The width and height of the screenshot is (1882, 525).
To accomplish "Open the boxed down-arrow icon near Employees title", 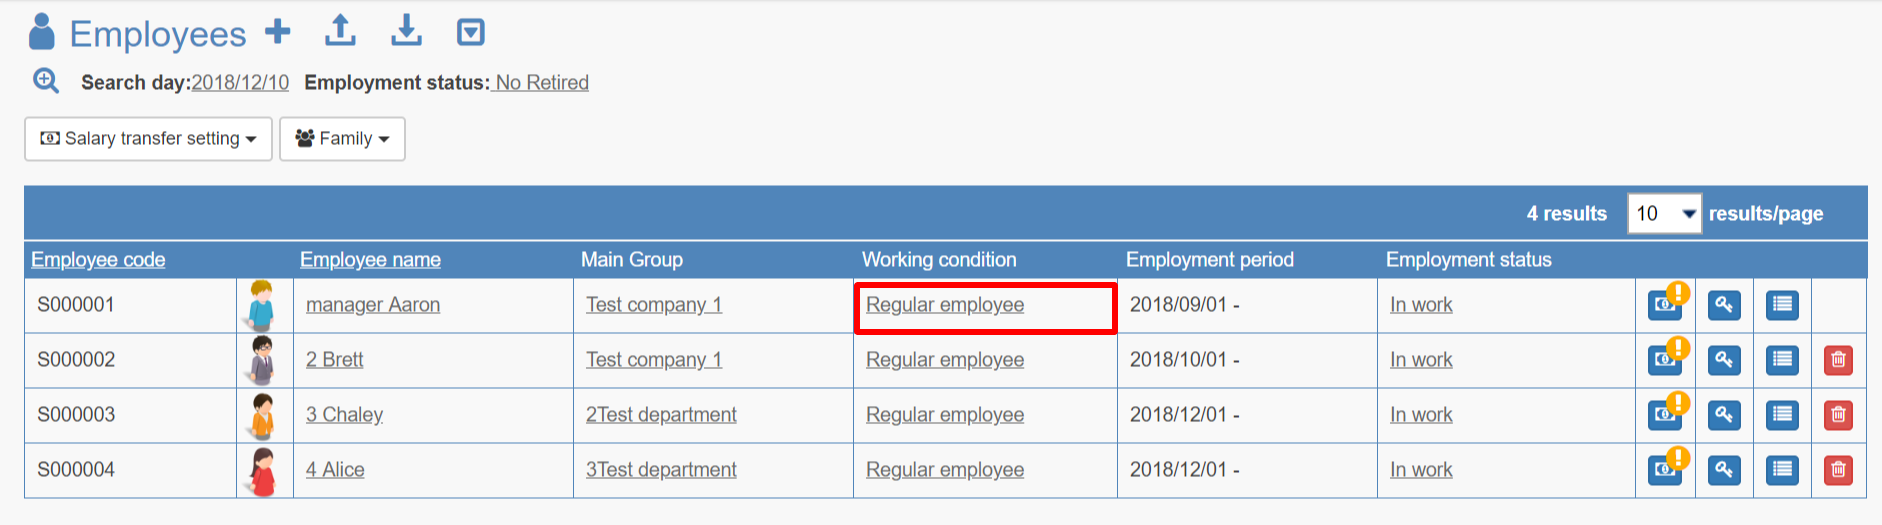I will [x=471, y=32].
